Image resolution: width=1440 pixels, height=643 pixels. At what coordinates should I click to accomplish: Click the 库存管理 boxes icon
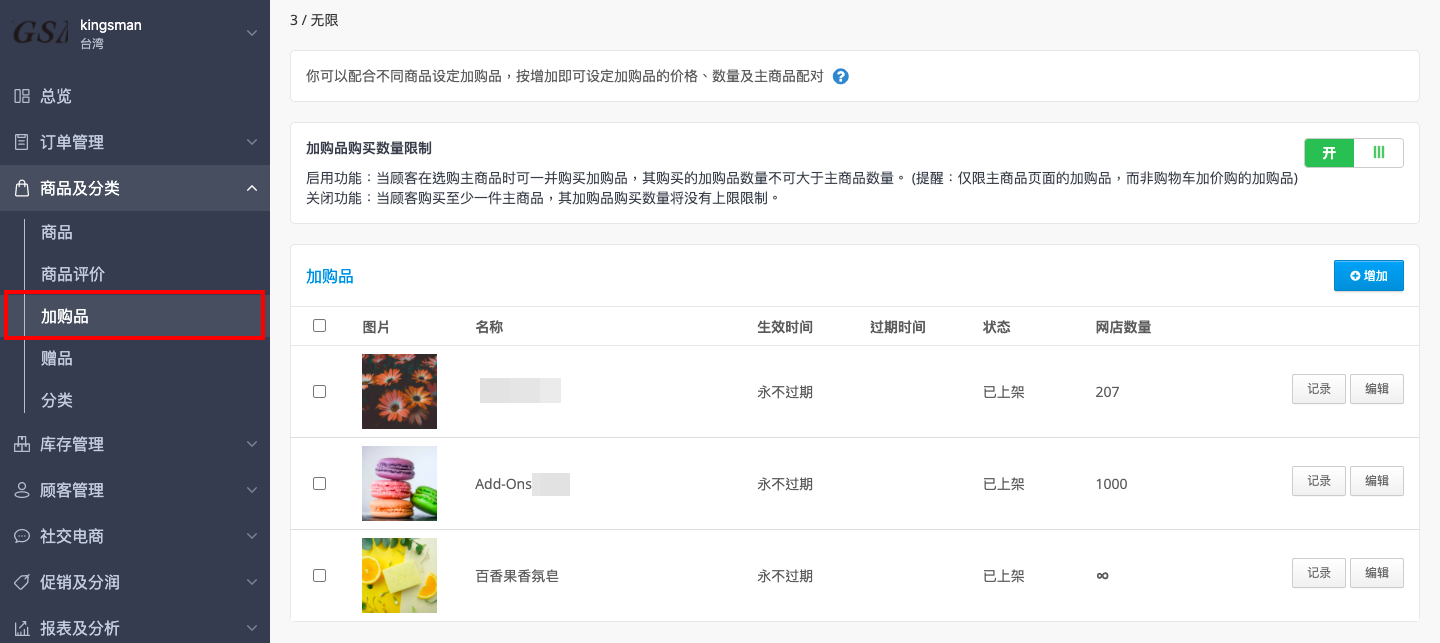(22, 444)
